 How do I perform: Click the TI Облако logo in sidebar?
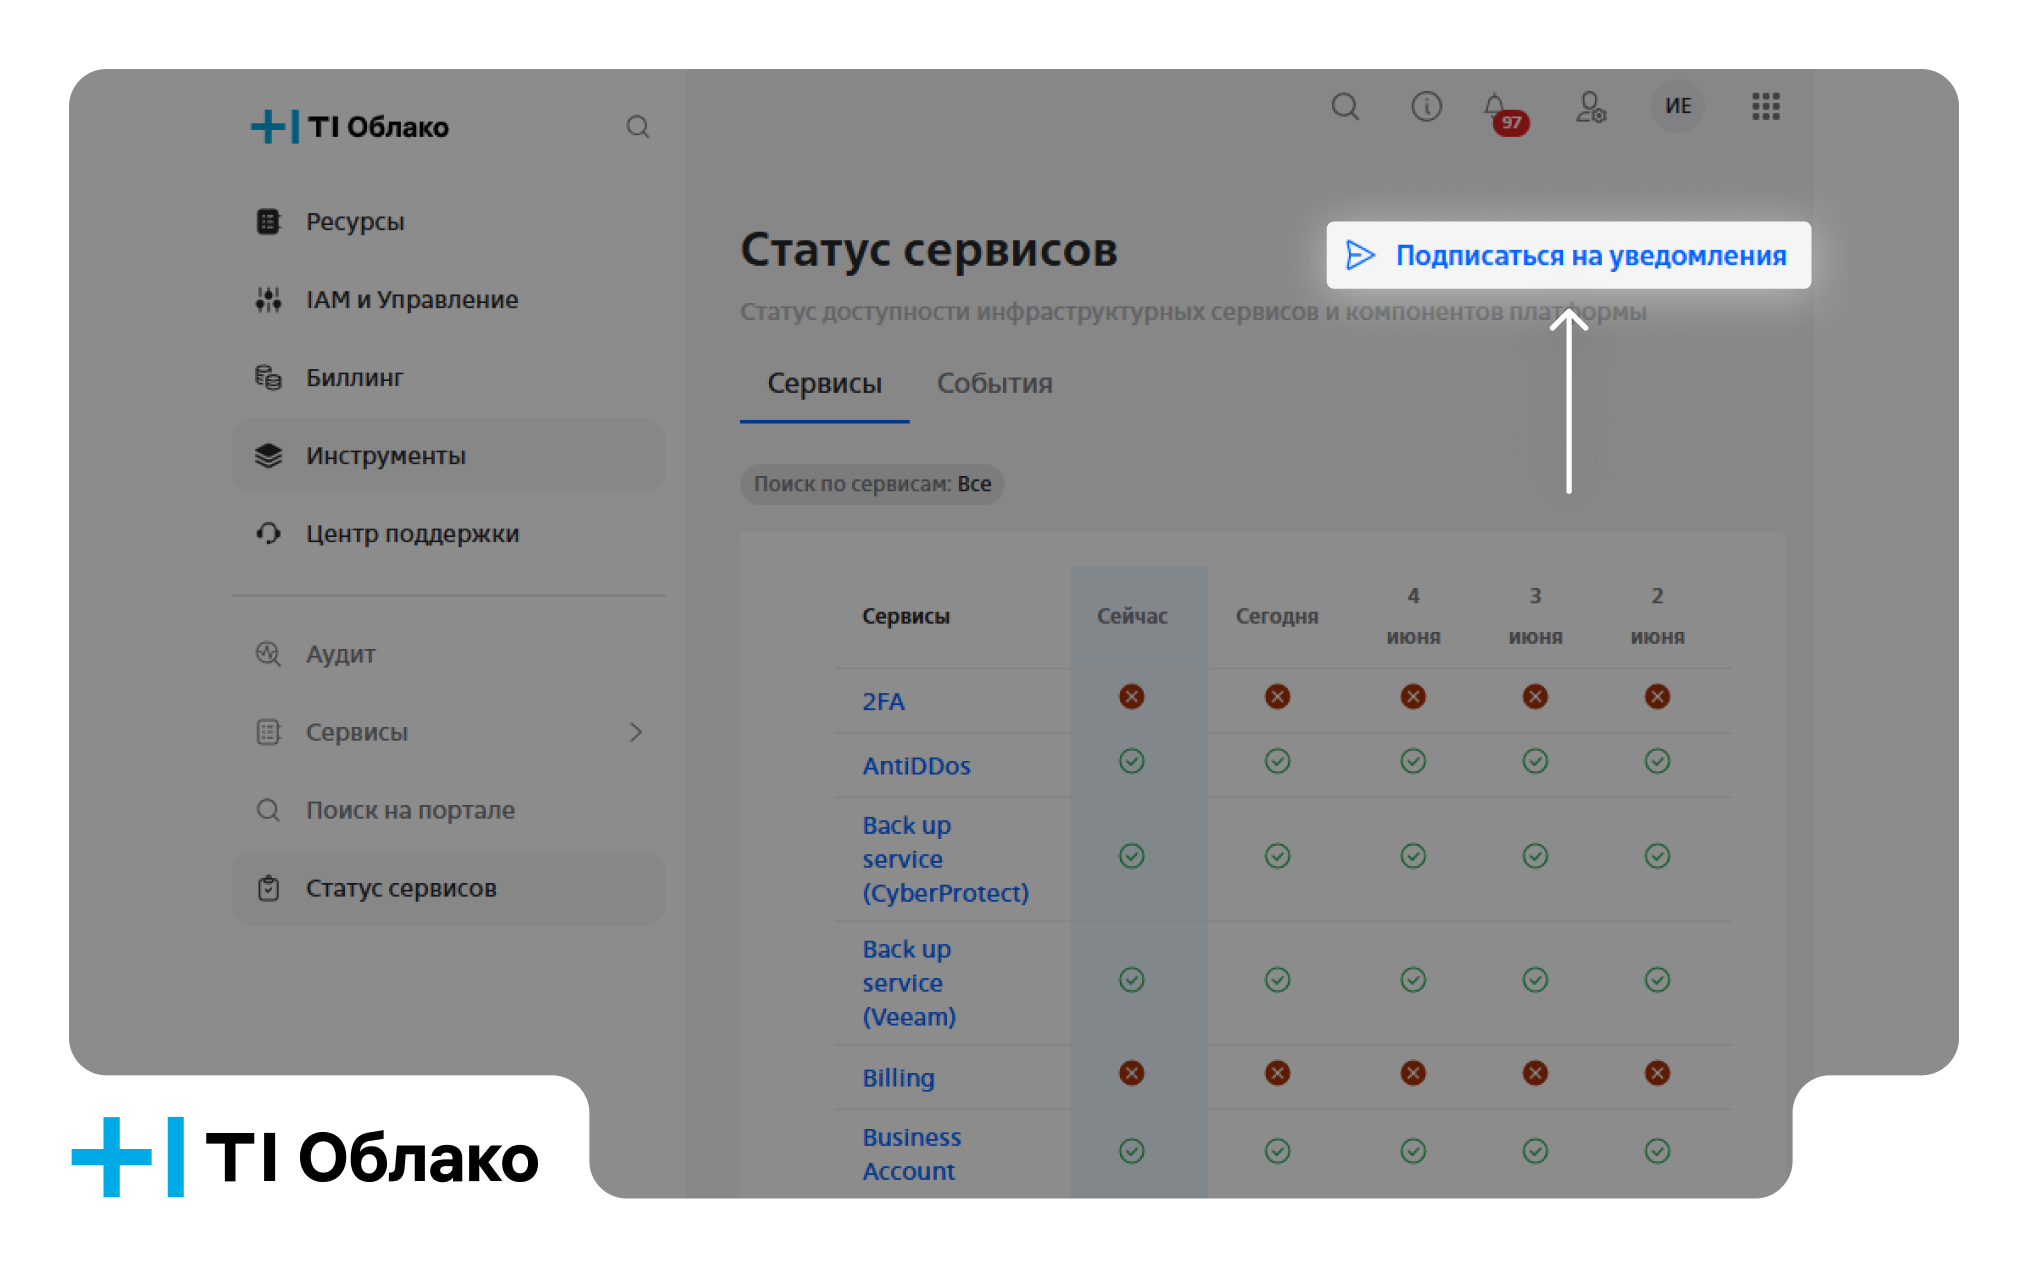(349, 127)
